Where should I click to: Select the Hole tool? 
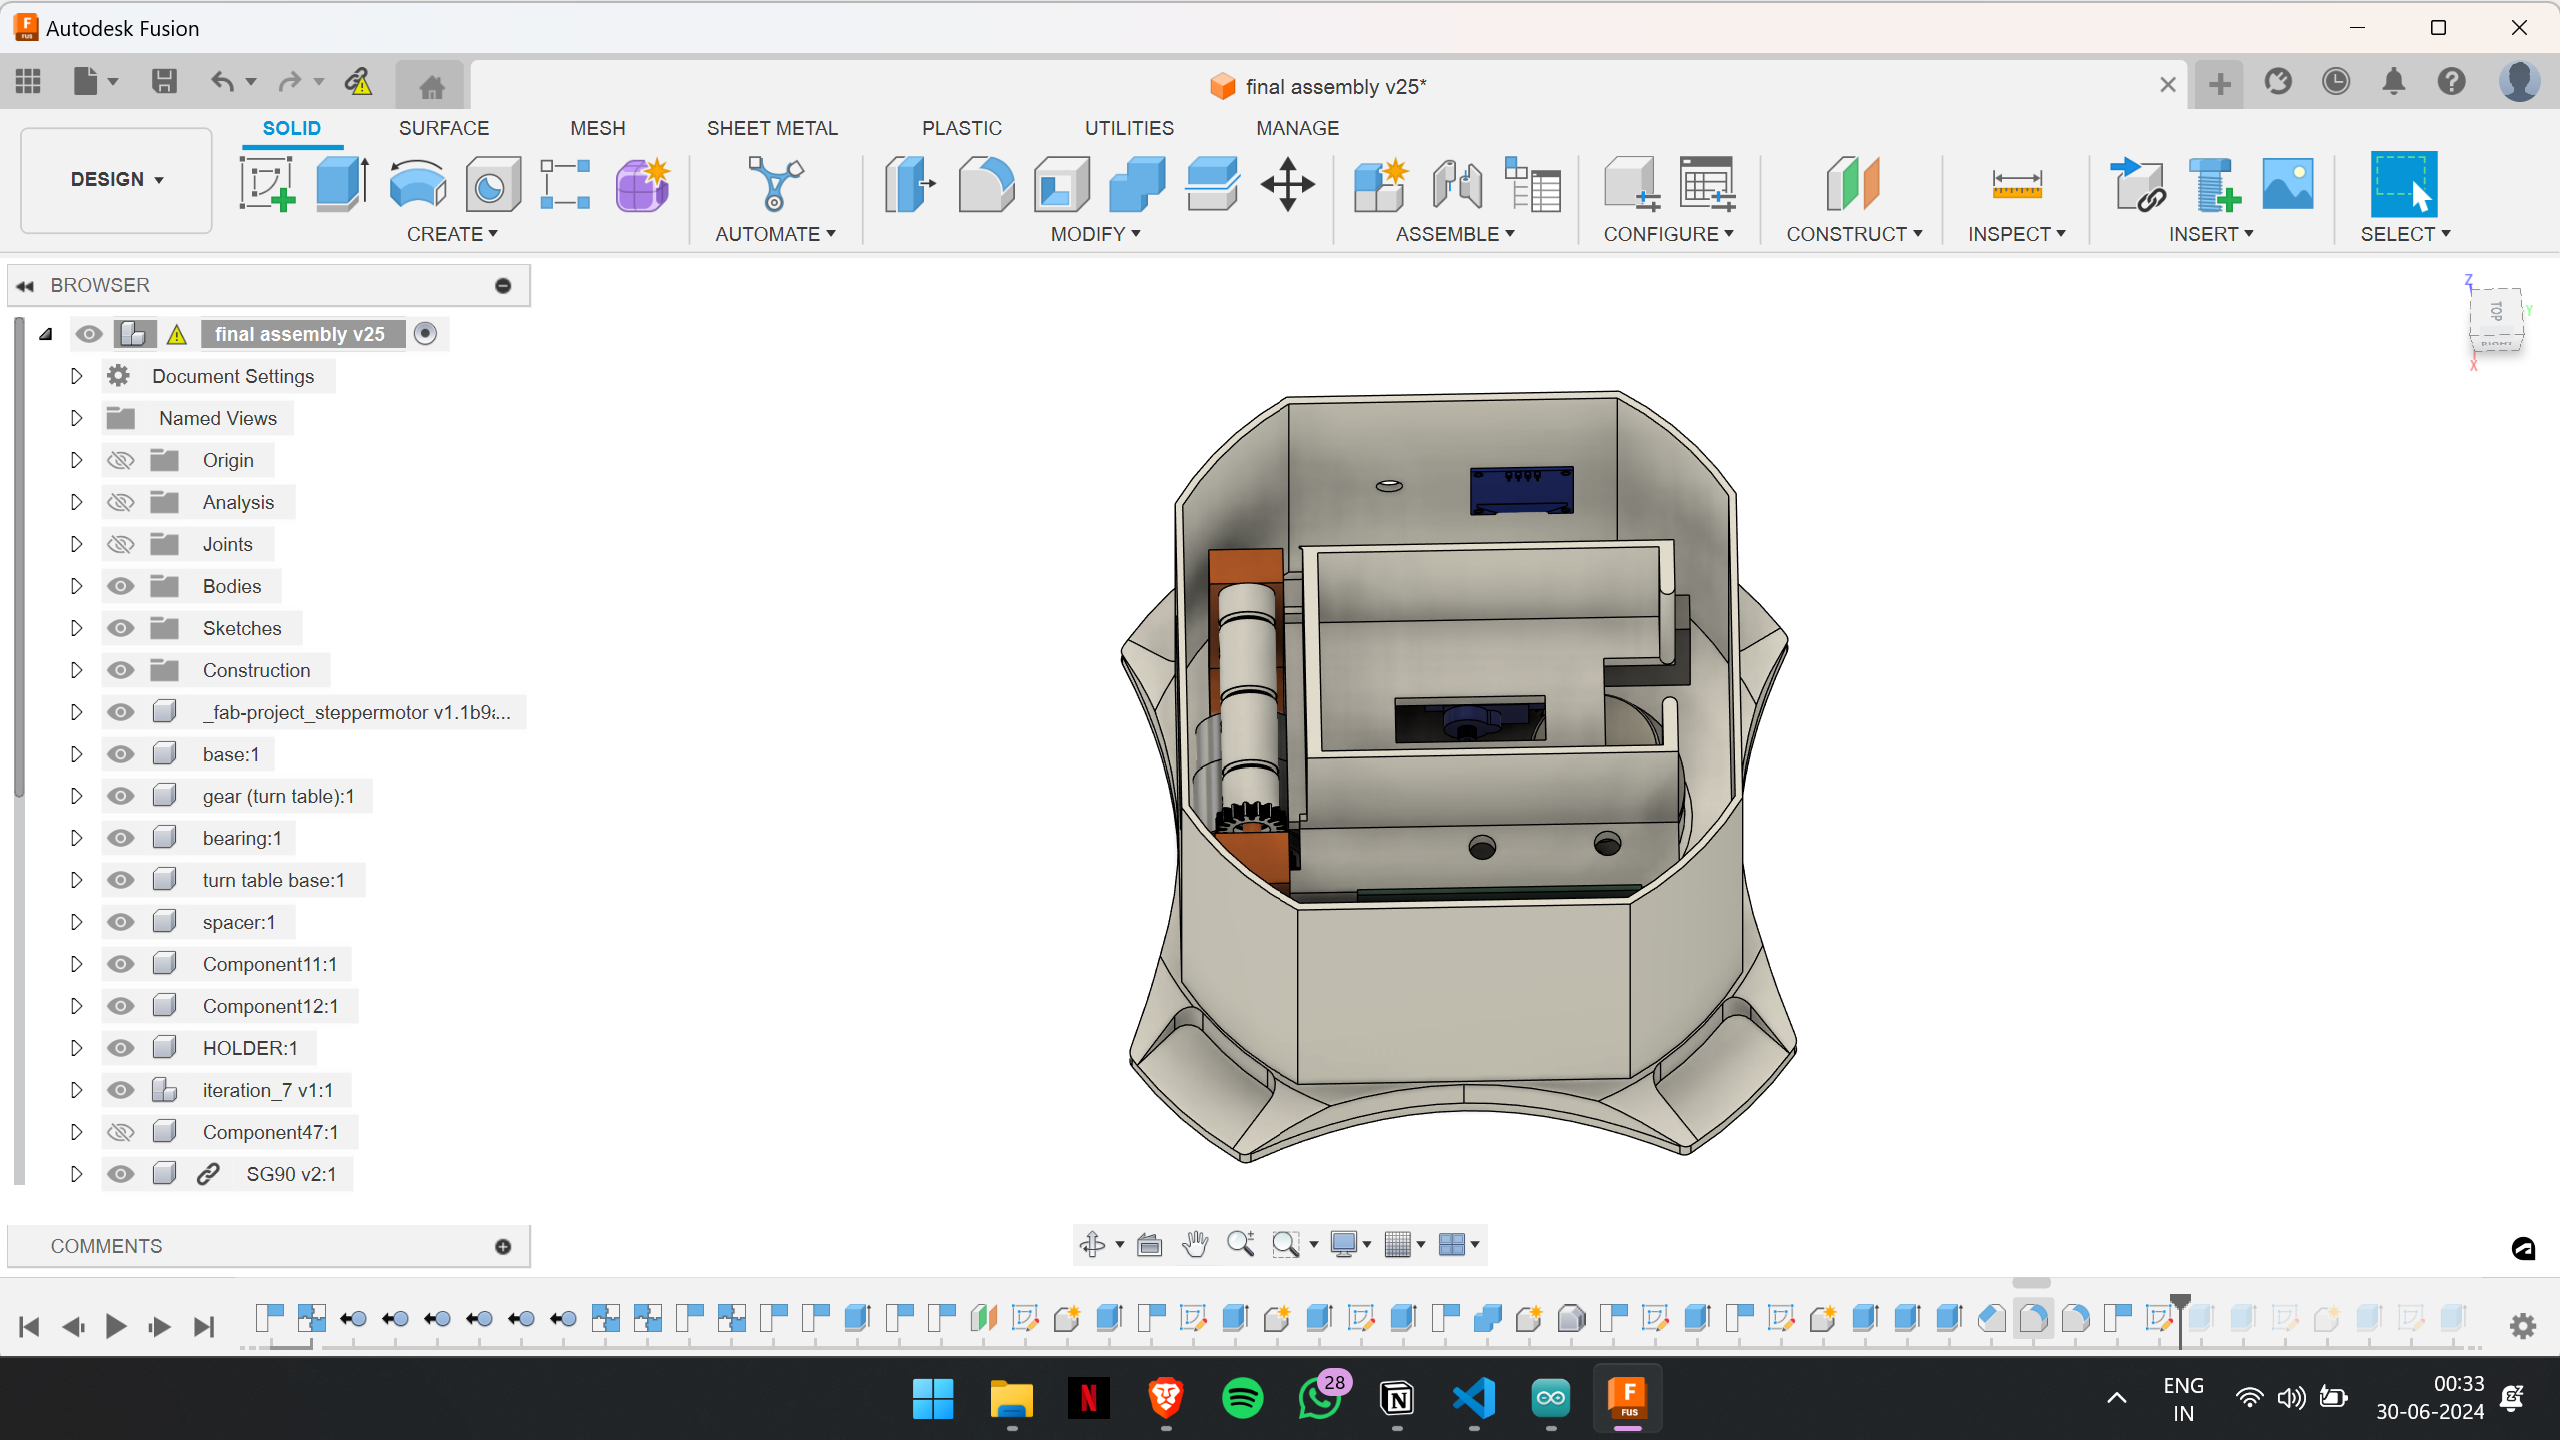[x=492, y=184]
